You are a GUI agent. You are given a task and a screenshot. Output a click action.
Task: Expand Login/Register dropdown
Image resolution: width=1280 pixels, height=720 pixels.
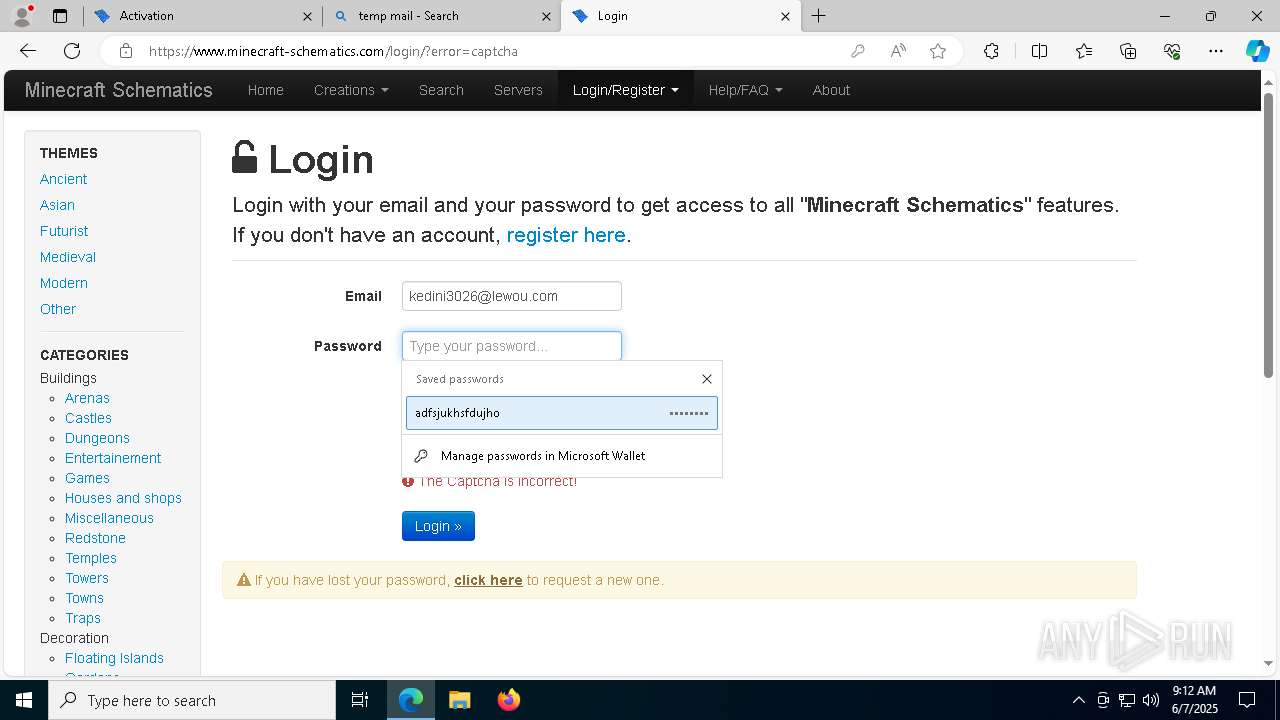click(x=626, y=90)
